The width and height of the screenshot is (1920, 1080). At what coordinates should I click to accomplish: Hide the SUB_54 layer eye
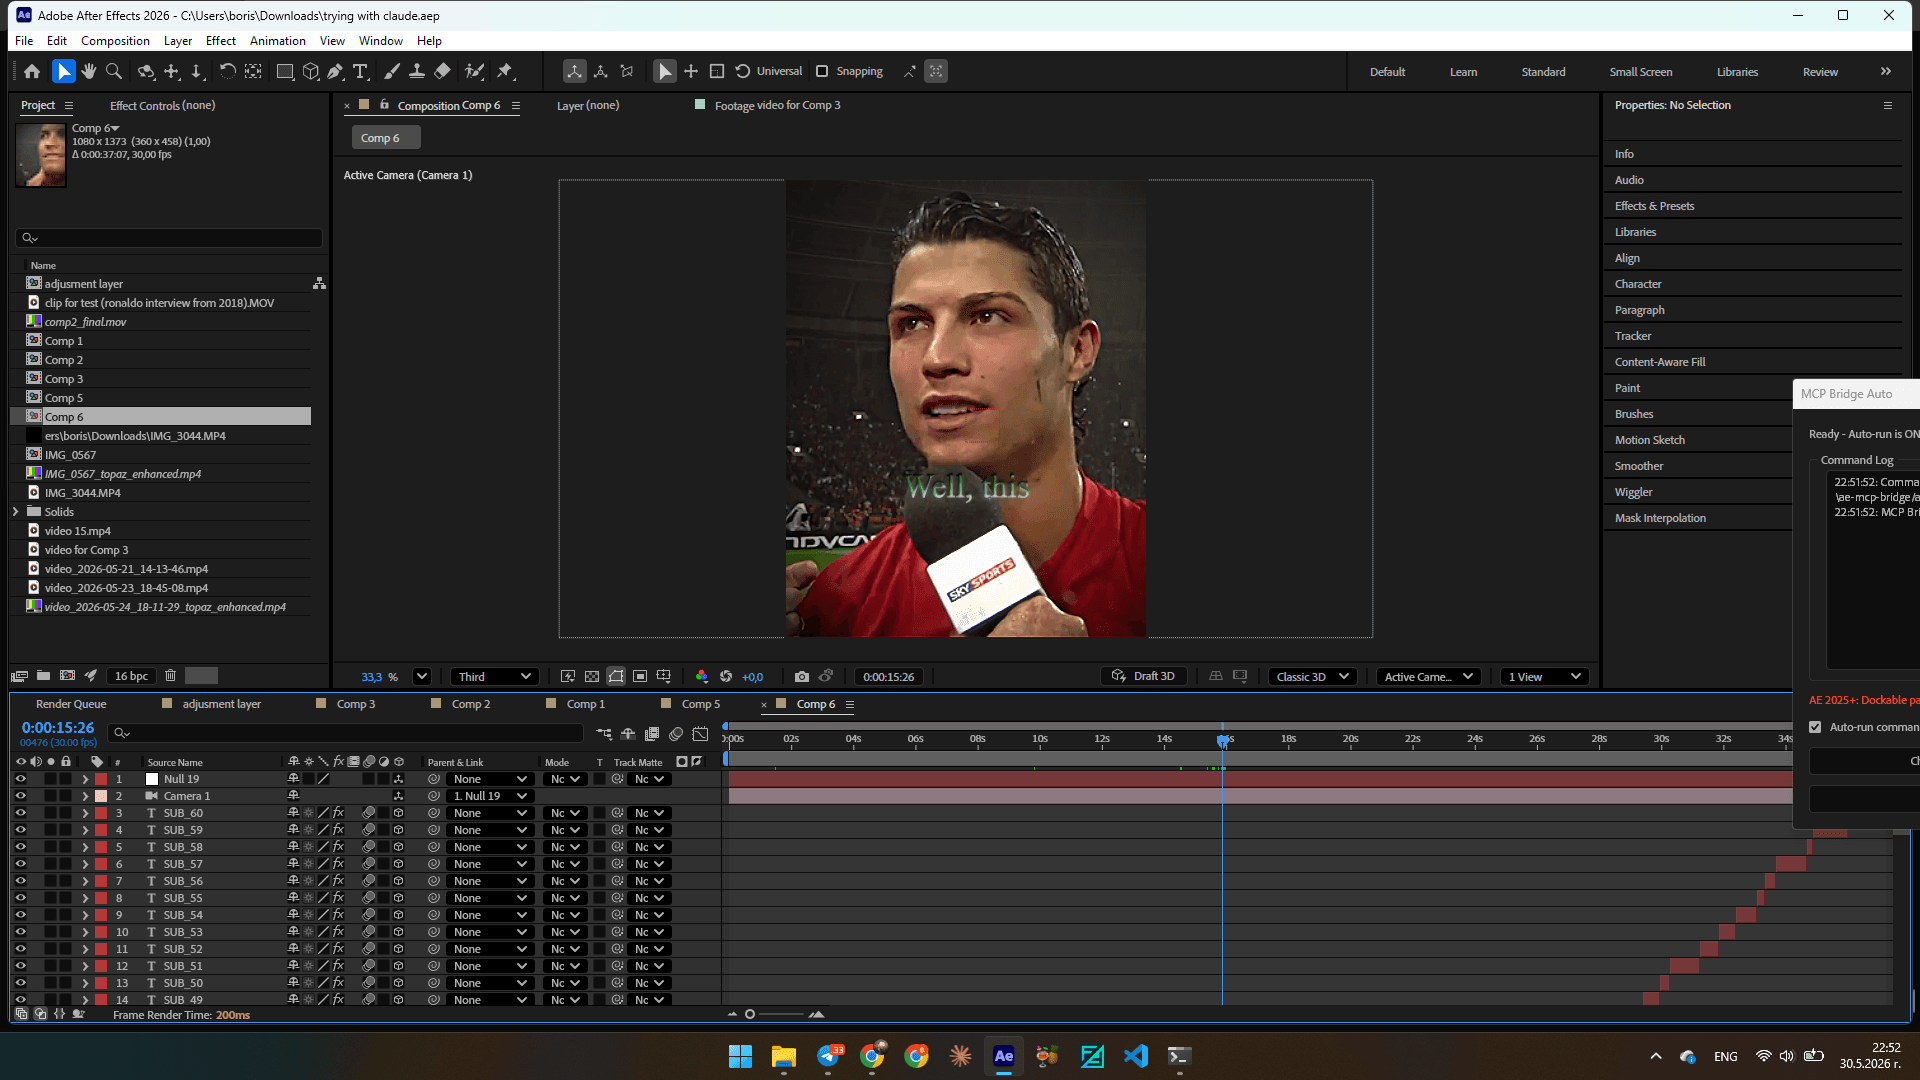20,915
